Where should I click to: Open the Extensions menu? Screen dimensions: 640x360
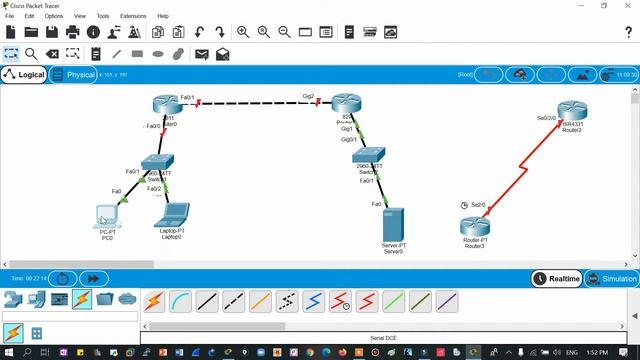tap(133, 16)
